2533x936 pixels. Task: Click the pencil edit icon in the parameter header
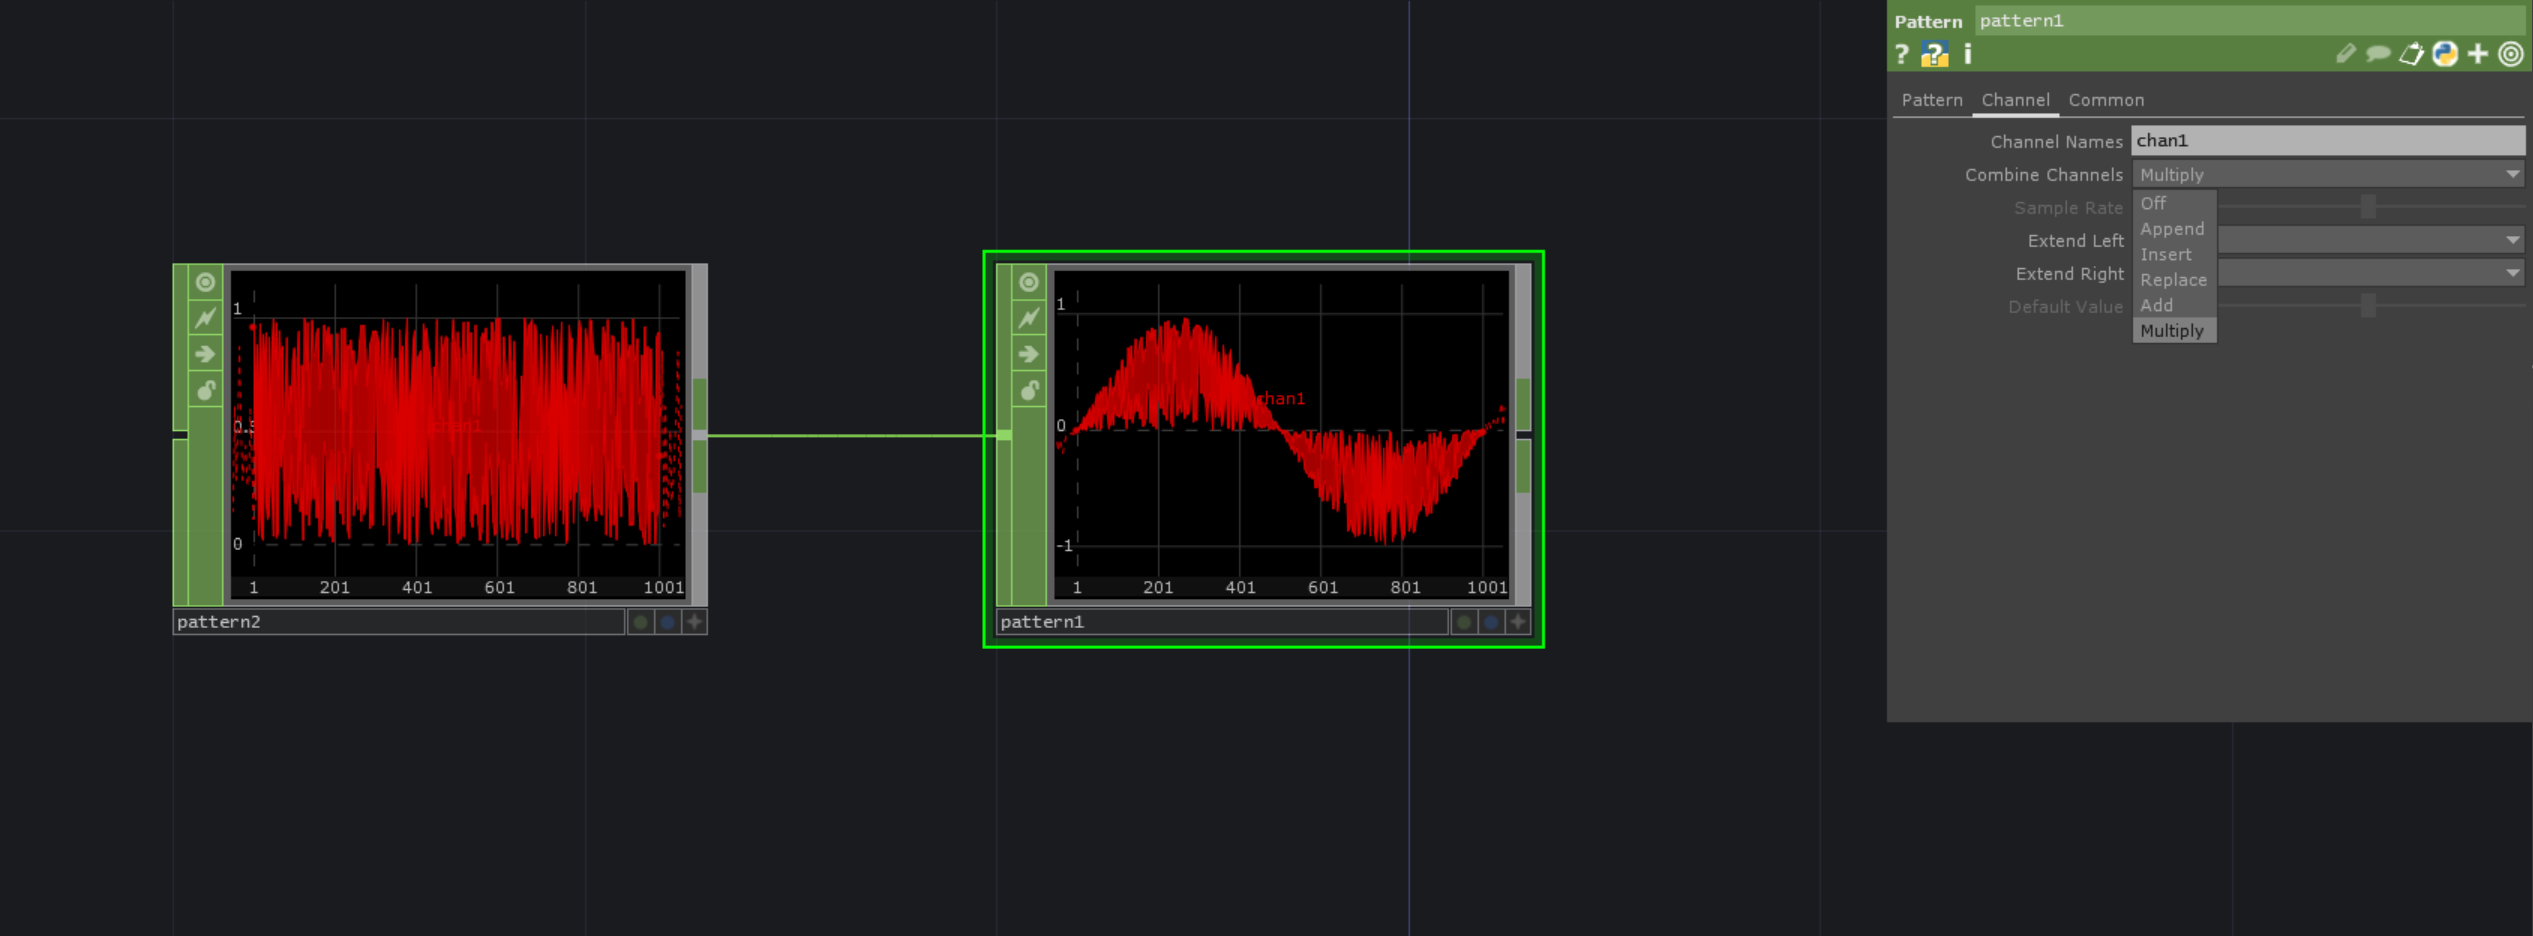2345,54
